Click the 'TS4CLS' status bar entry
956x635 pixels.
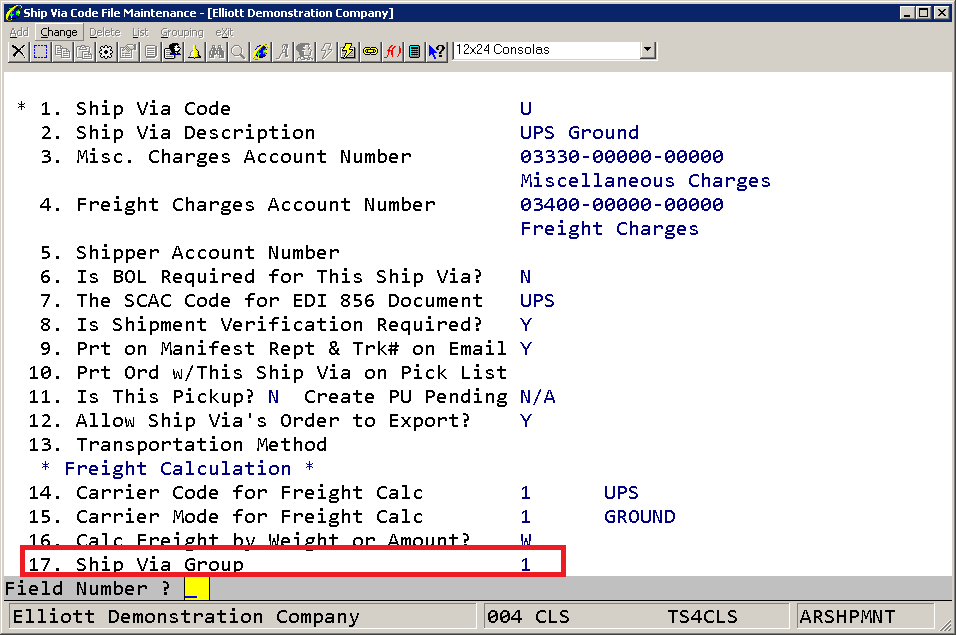[x=702, y=617]
